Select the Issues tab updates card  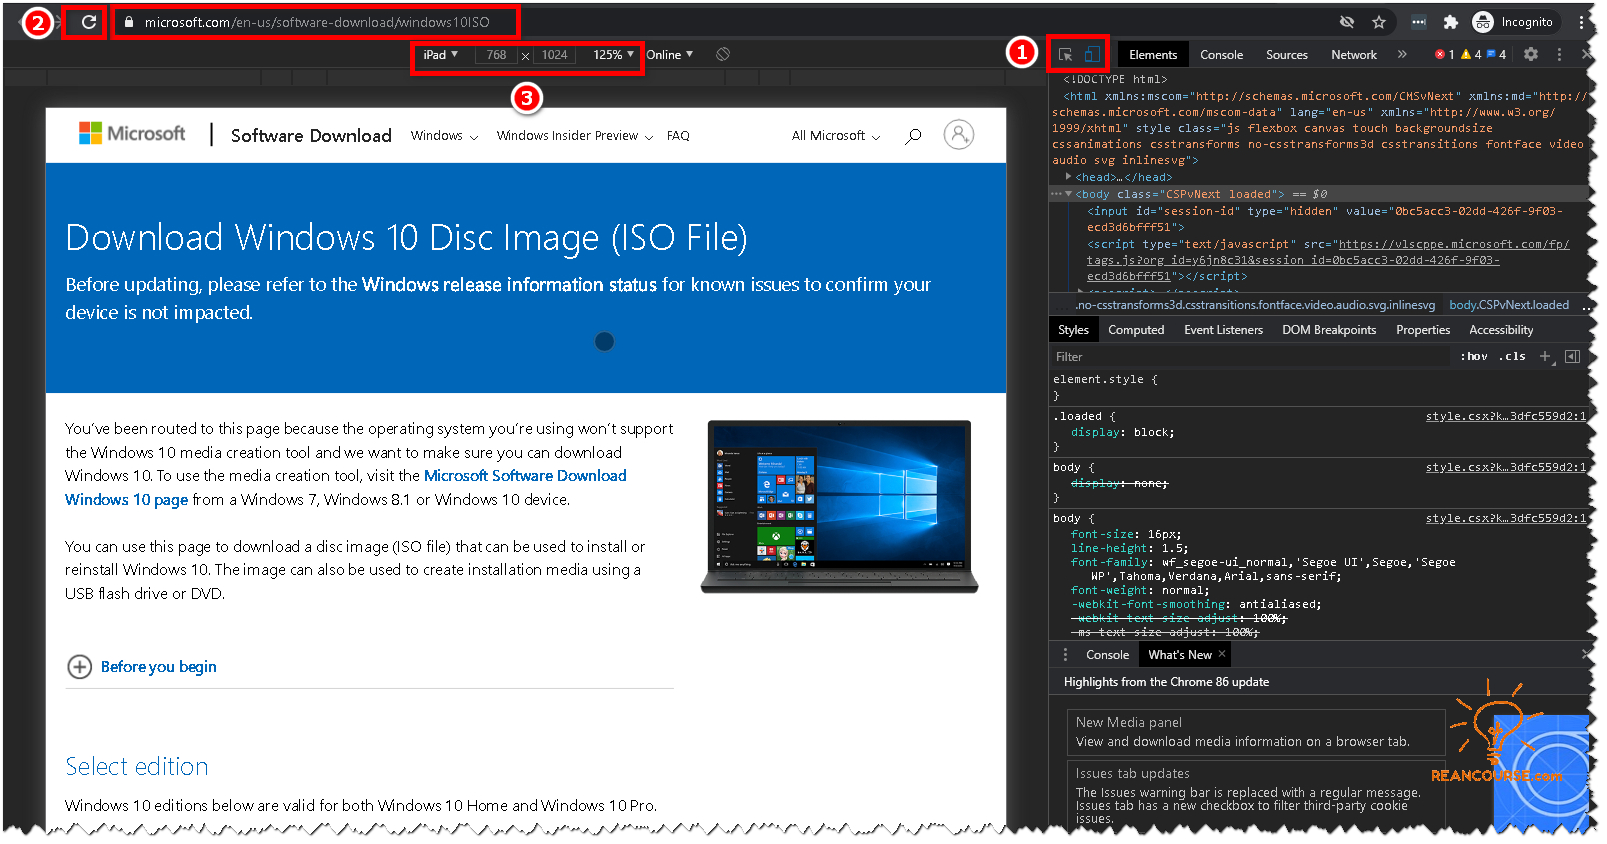1256,796
